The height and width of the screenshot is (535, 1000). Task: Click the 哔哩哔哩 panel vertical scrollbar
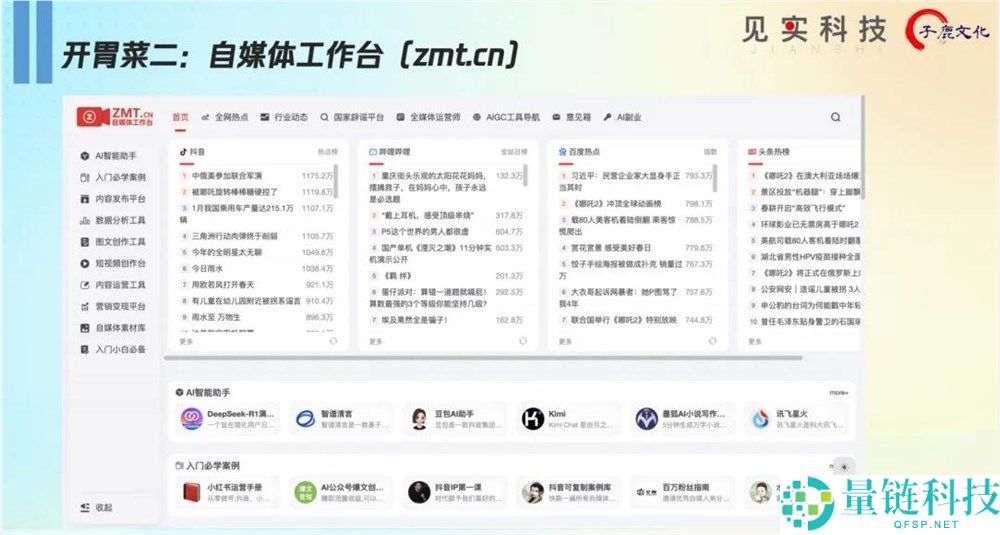526,176
